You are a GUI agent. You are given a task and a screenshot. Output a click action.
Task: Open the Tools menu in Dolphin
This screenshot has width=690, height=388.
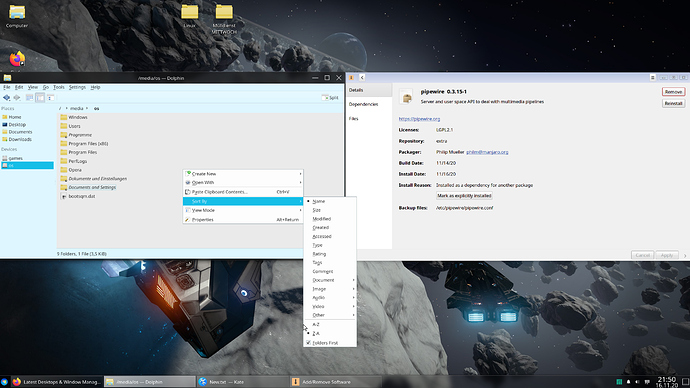[59, 87]
